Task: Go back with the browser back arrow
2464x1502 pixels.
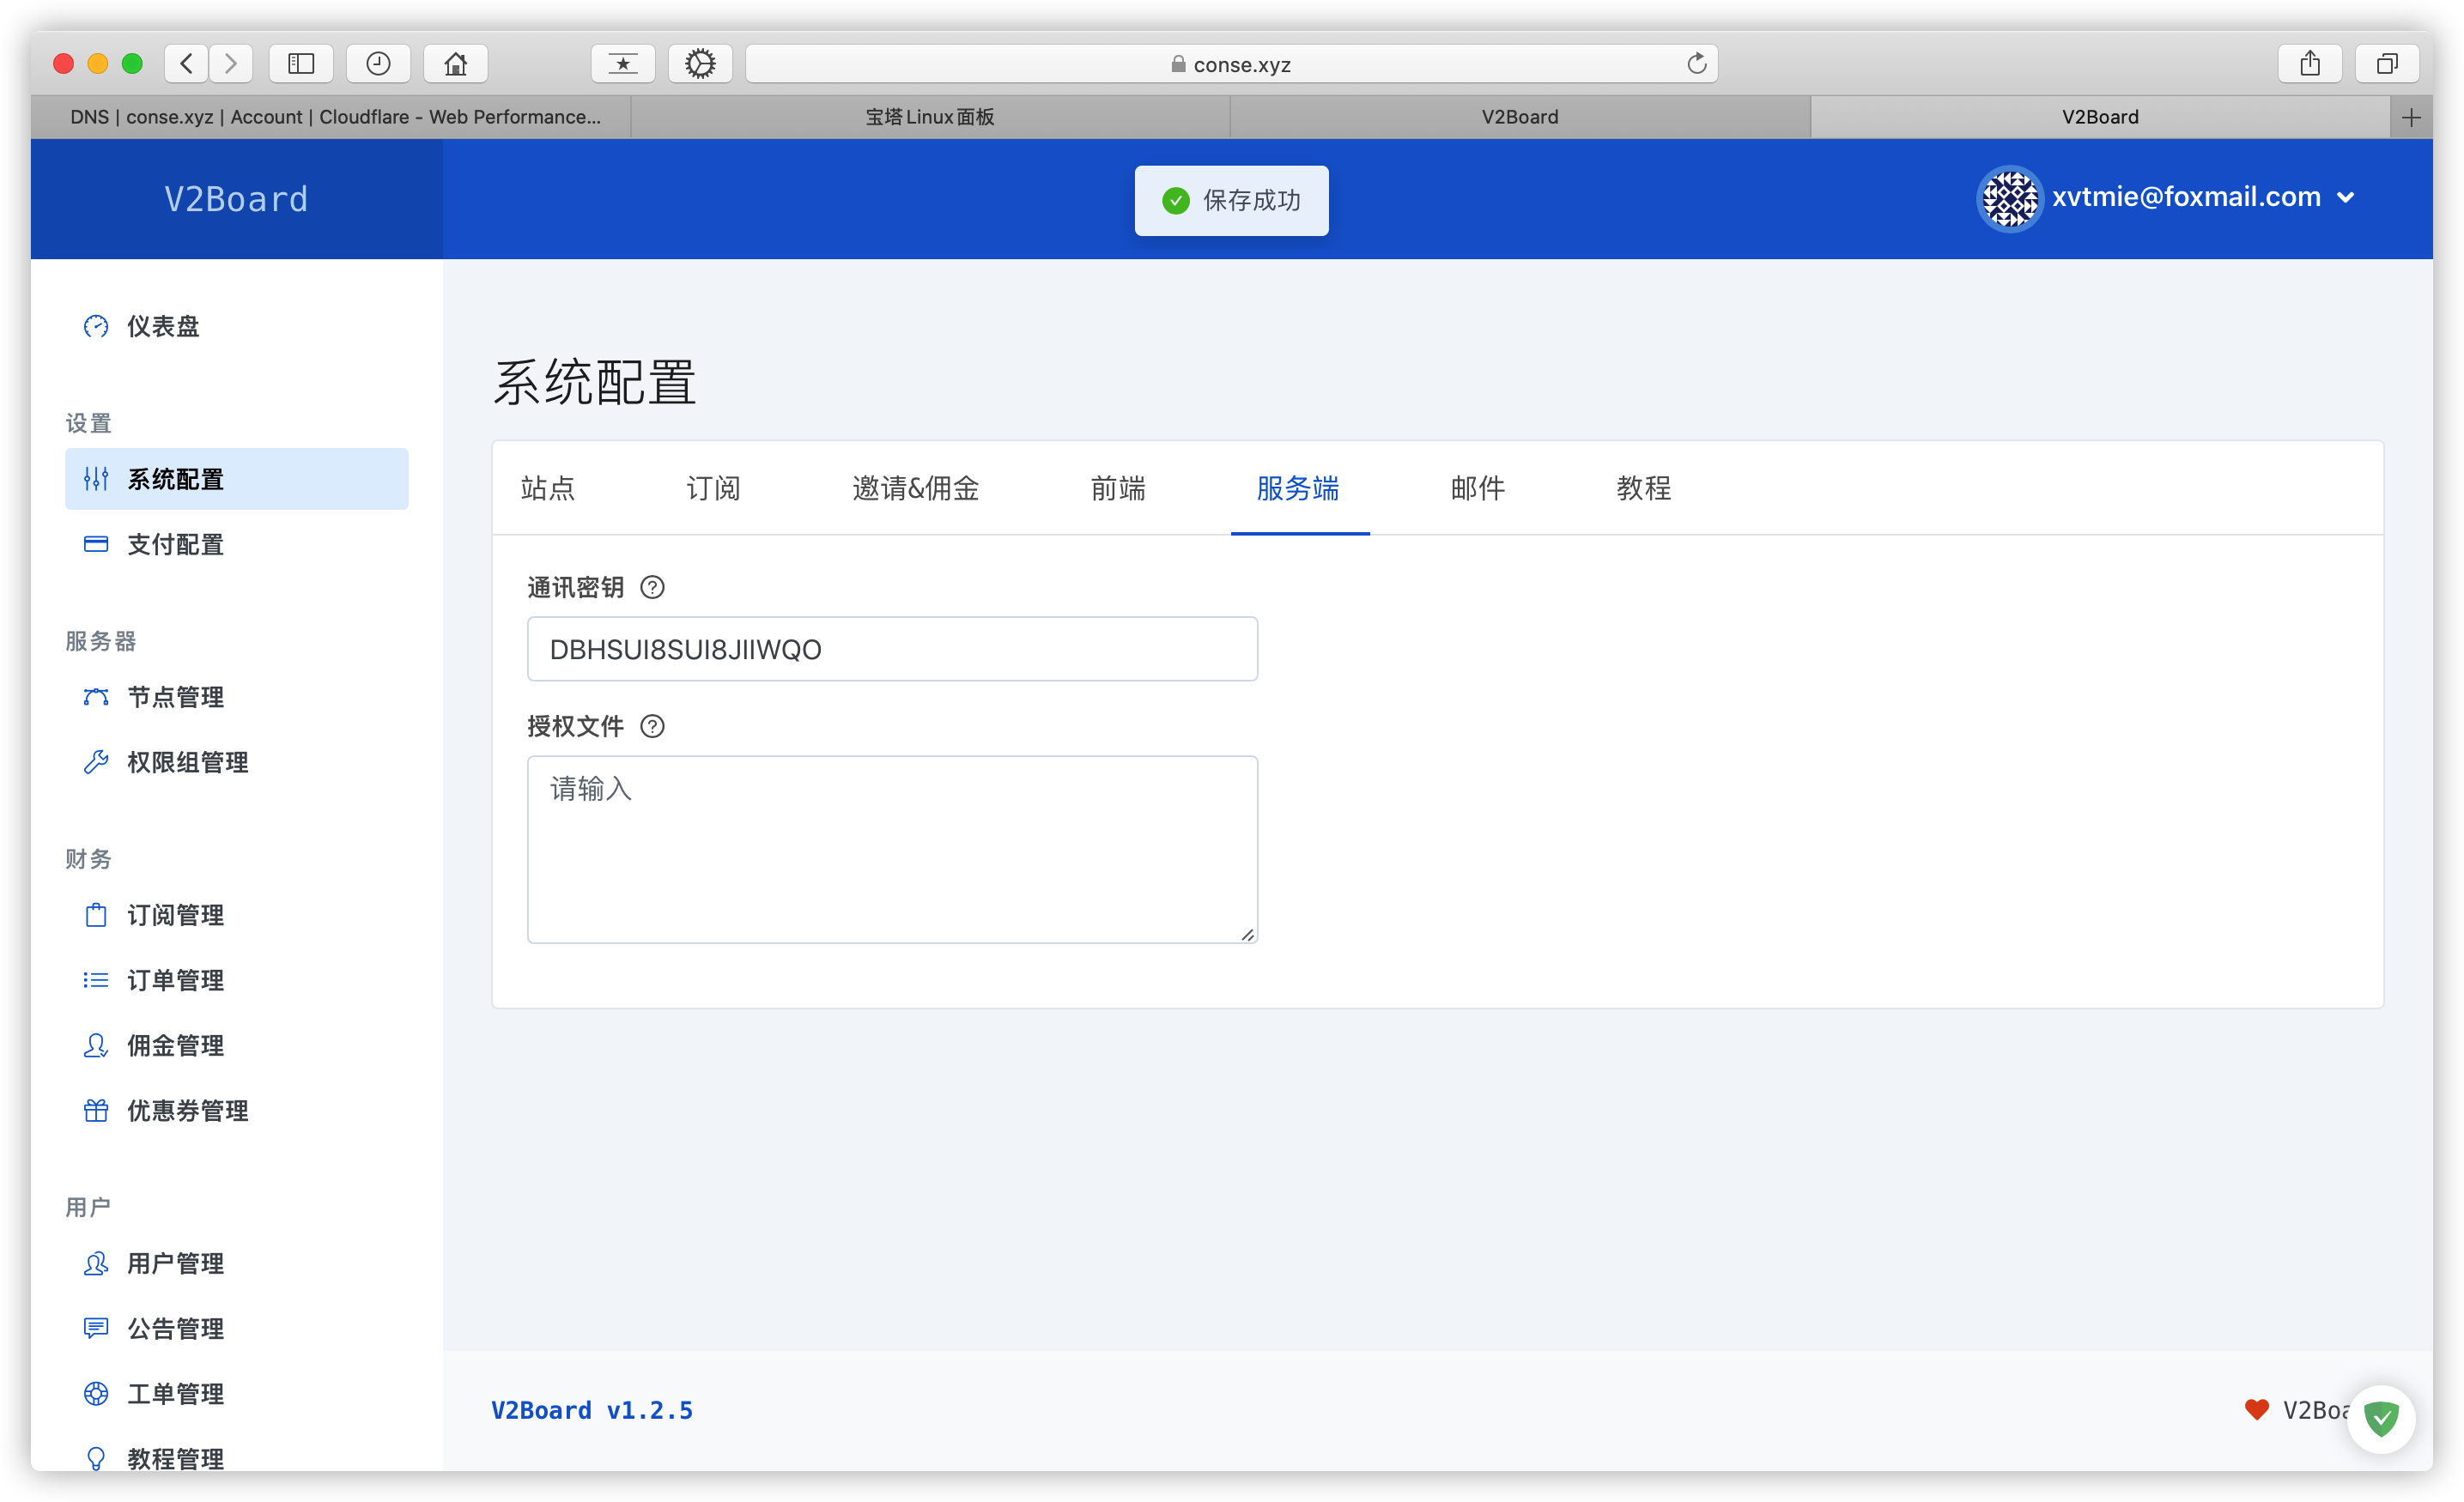Action: pos(187,64)
